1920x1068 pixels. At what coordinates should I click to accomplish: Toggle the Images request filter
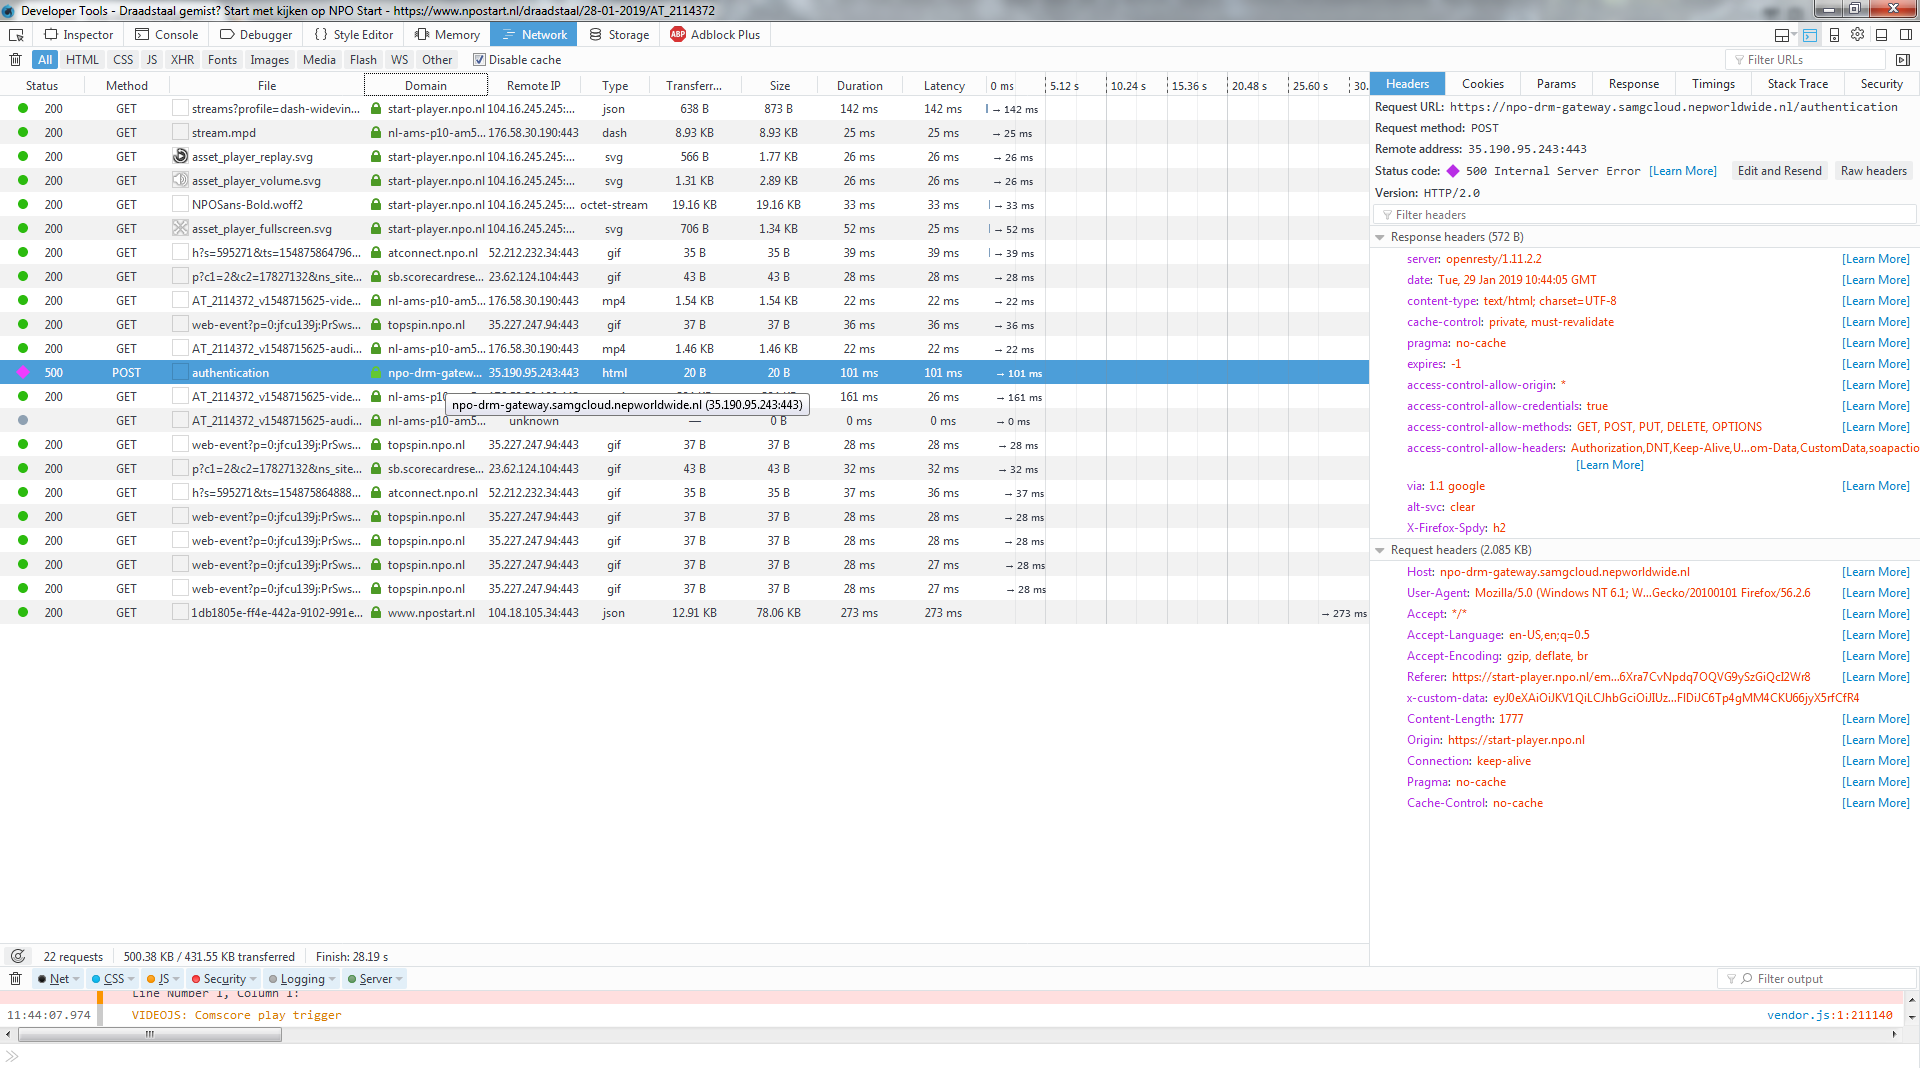pos(270,60)
